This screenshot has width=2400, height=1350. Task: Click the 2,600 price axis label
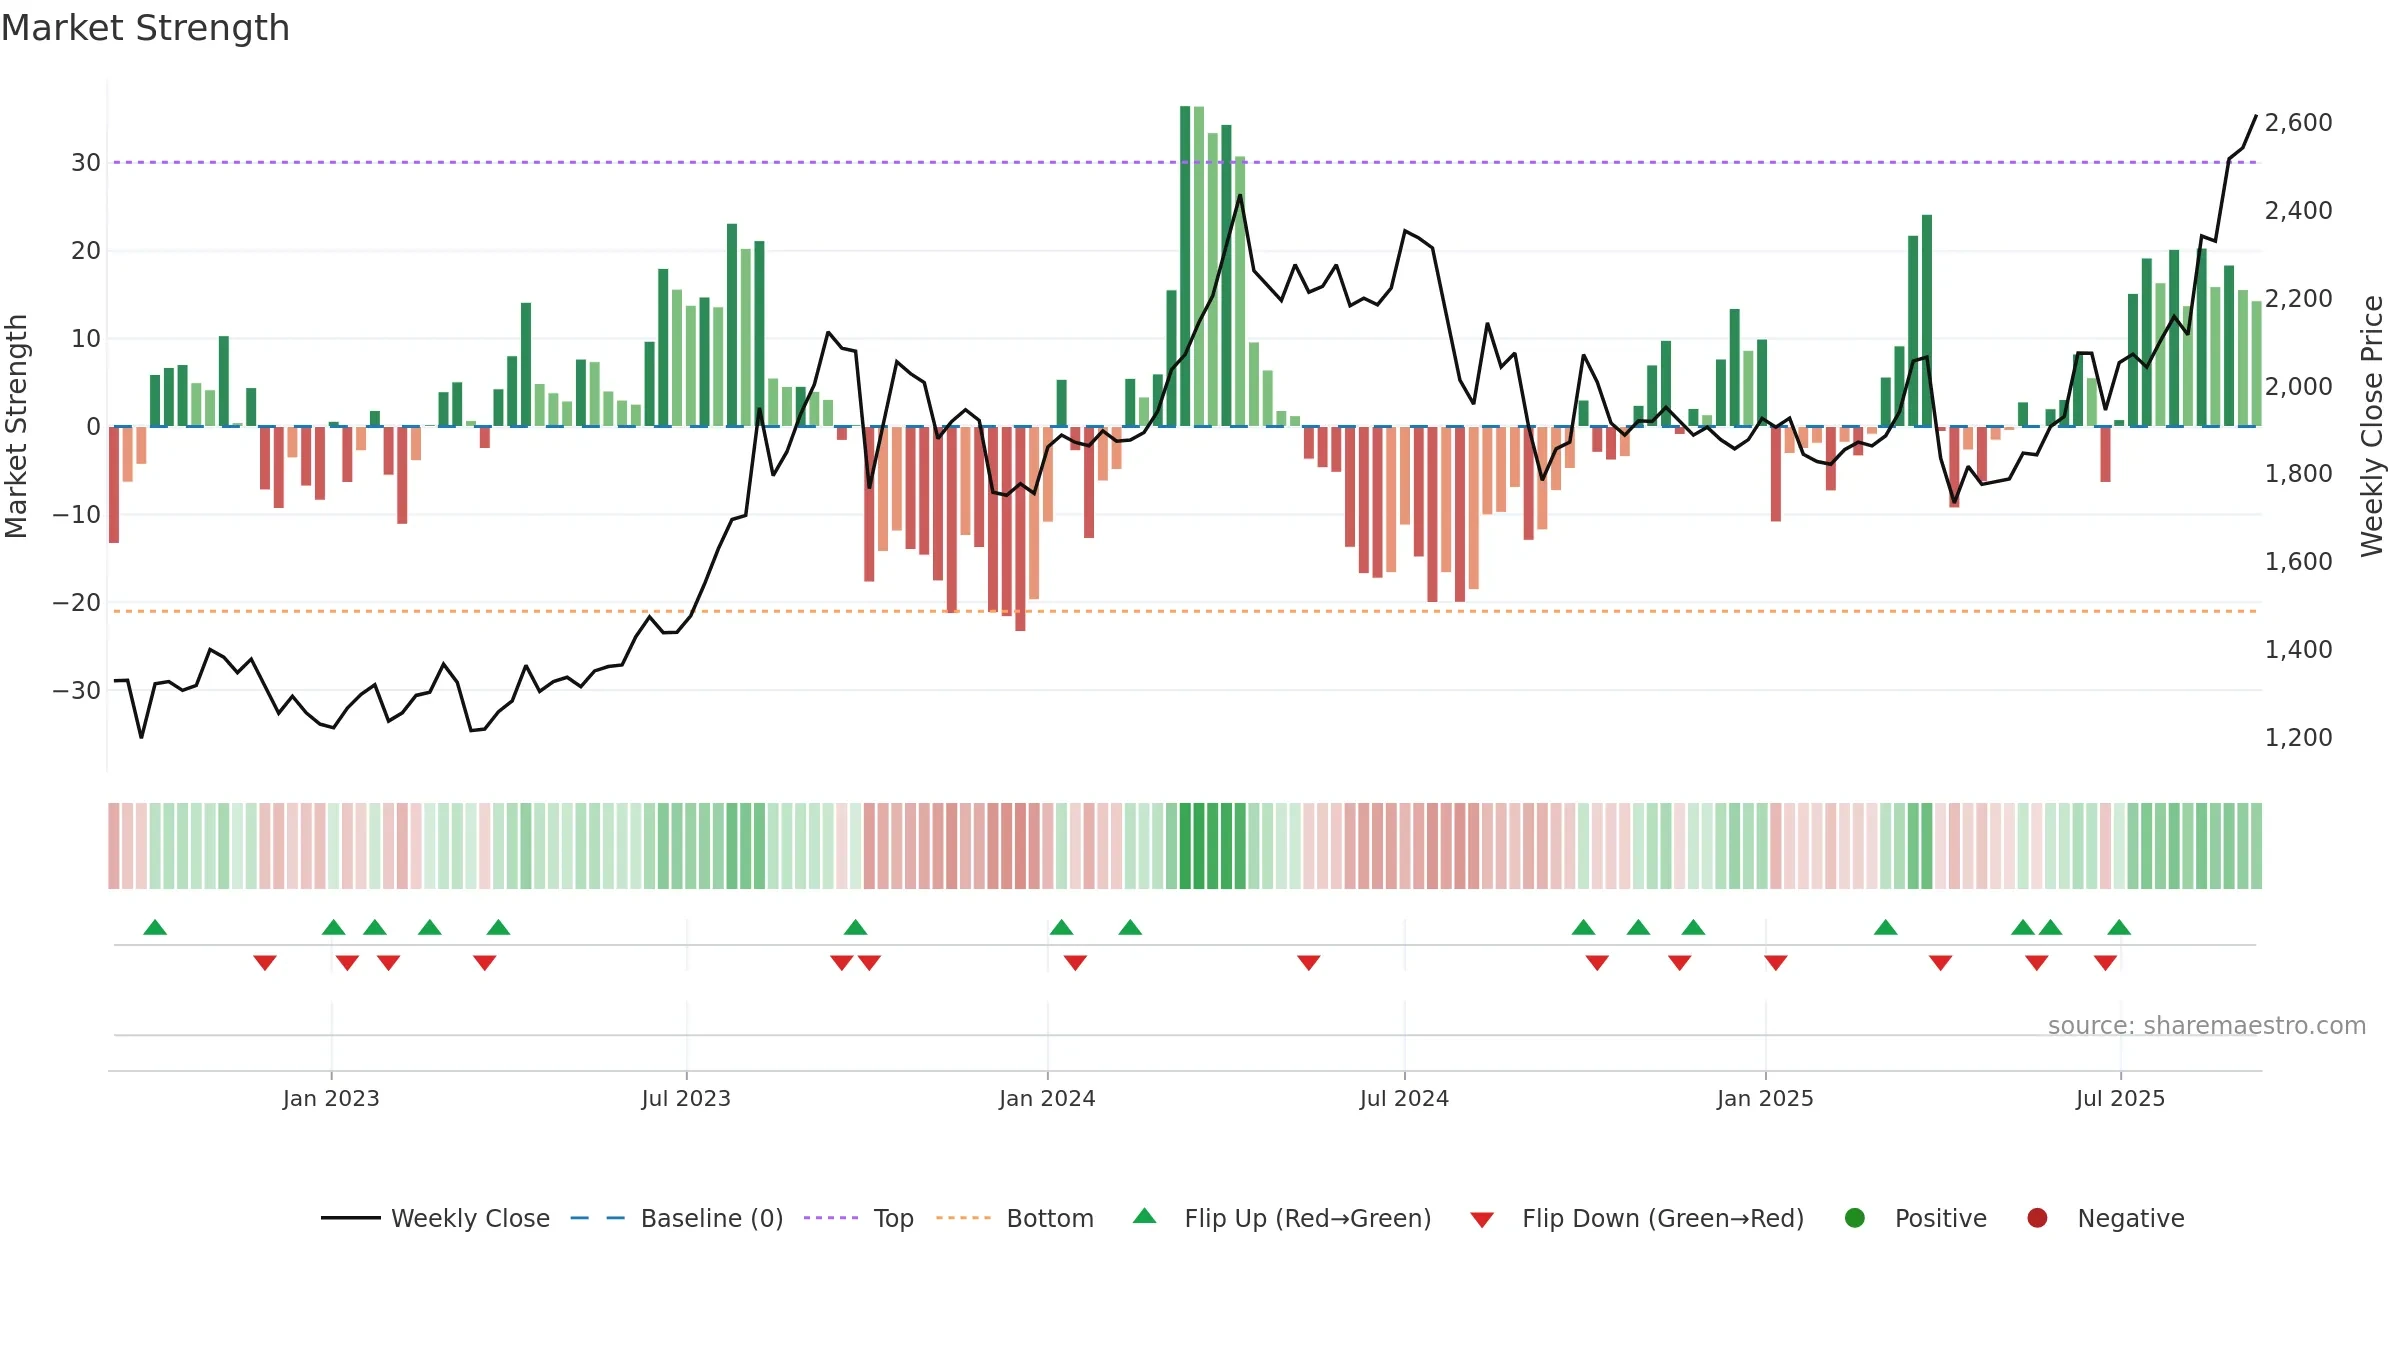(x=2299, y=123)
